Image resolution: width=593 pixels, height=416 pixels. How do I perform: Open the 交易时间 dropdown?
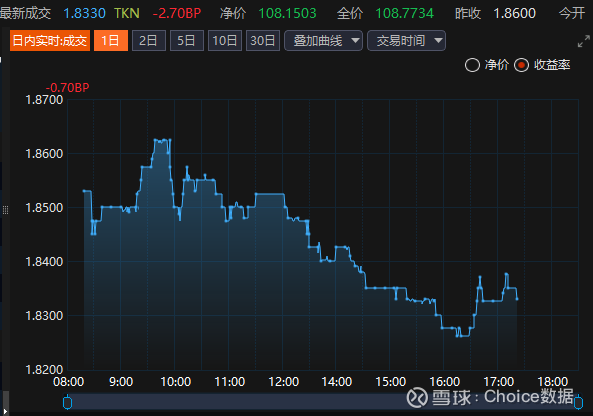pos(406,40)
